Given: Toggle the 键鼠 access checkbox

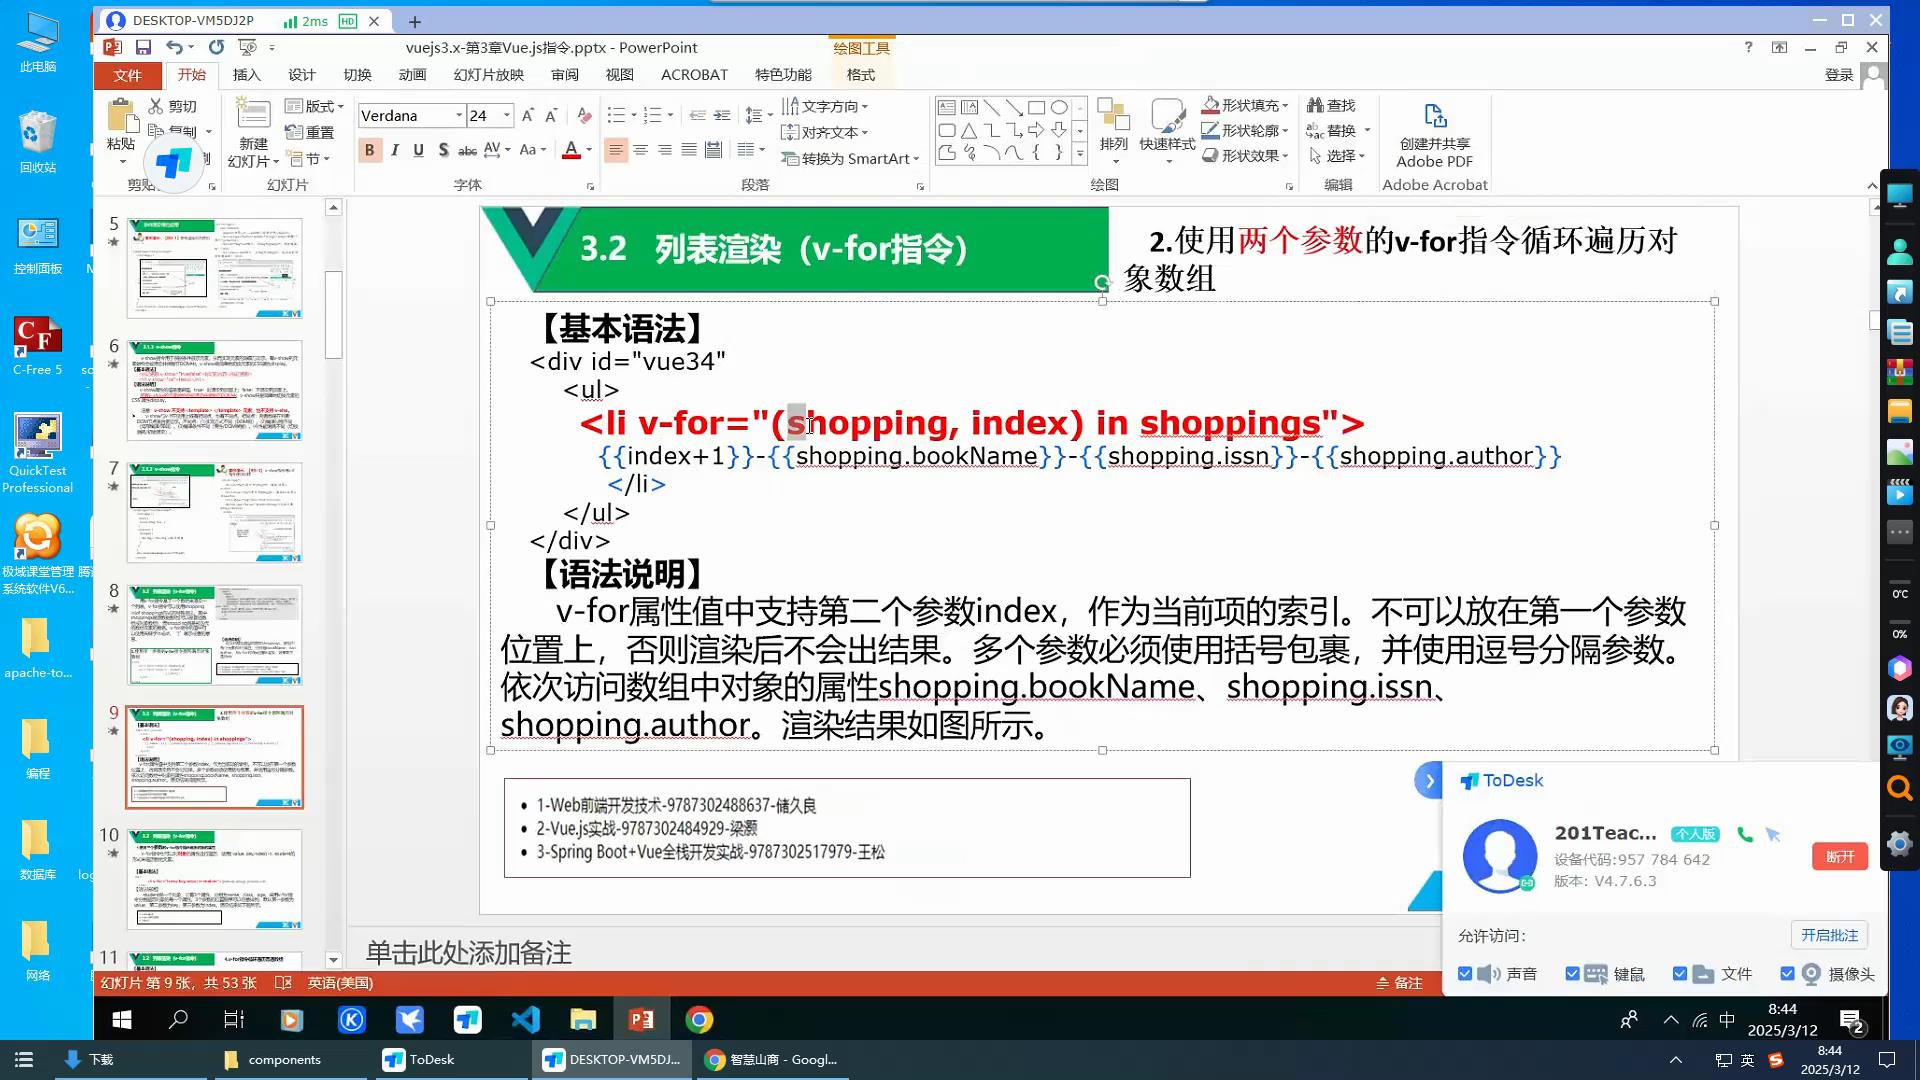Looking at the screenshot, I should (1572, 974).
